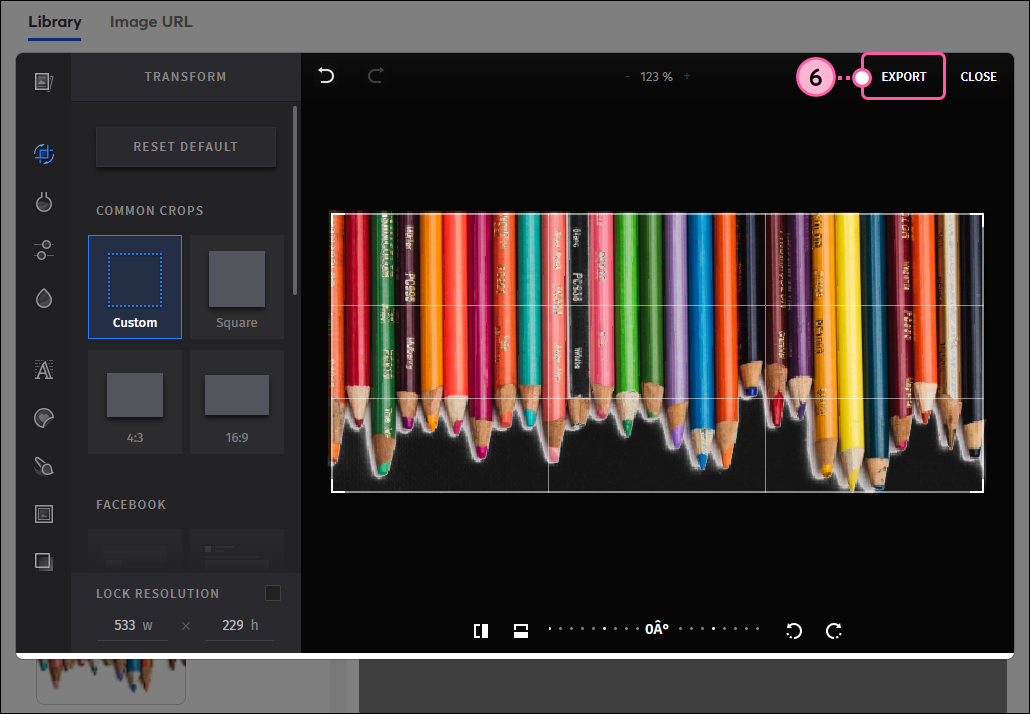
Task: Open the Frames icon
Action: (43, 514)
